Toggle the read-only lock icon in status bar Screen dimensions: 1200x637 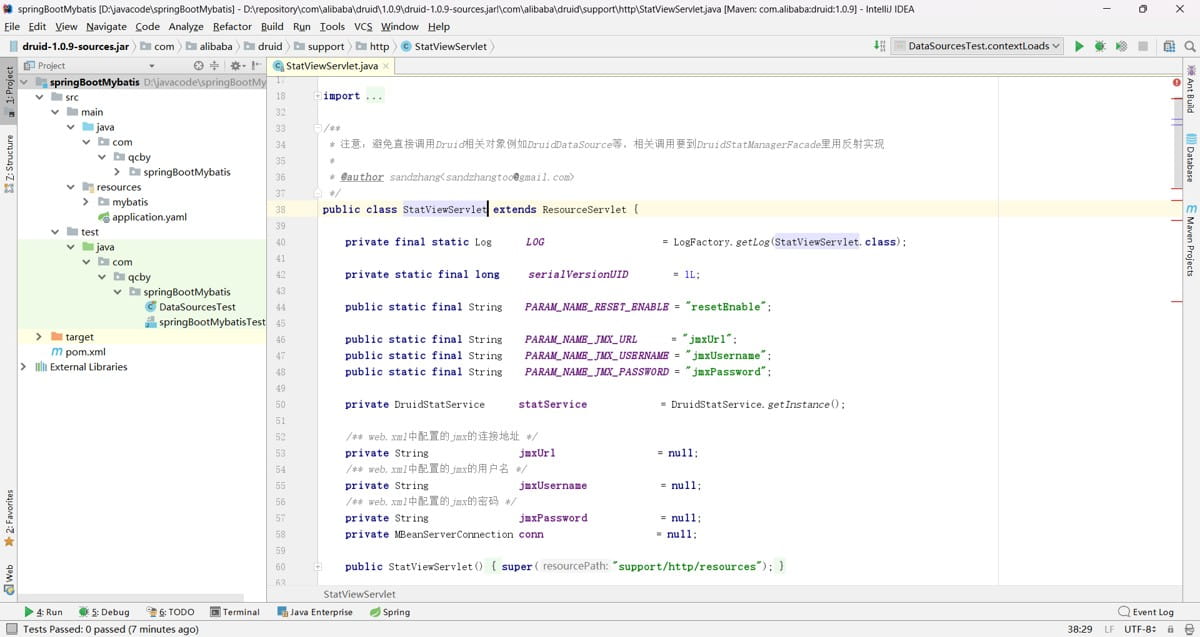1168,629
